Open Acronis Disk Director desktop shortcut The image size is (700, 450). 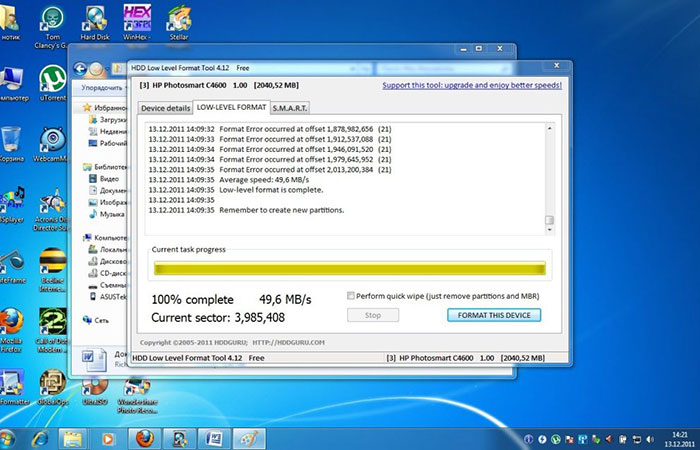pyautogui.click(x=52, y=210)
